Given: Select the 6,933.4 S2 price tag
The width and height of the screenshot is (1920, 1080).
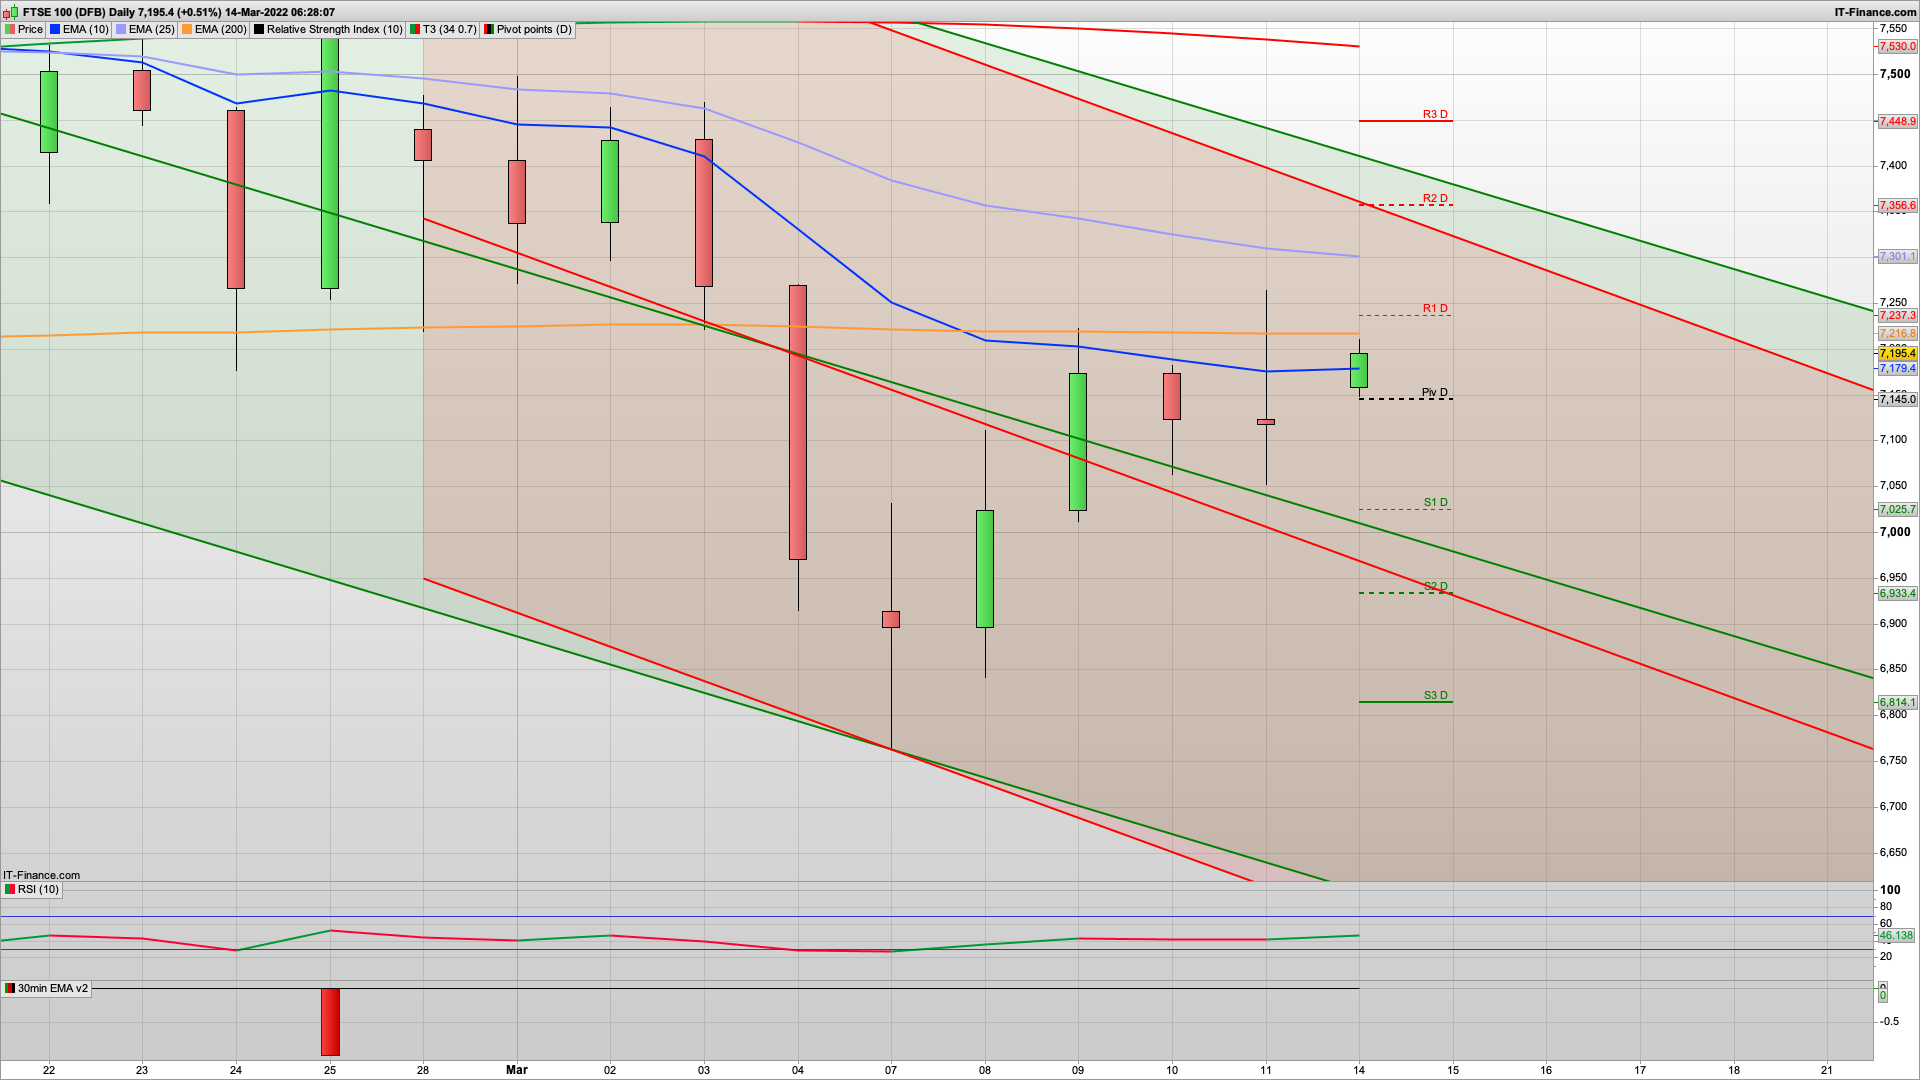Looking at the screenshot, I should coord(1897,593).
